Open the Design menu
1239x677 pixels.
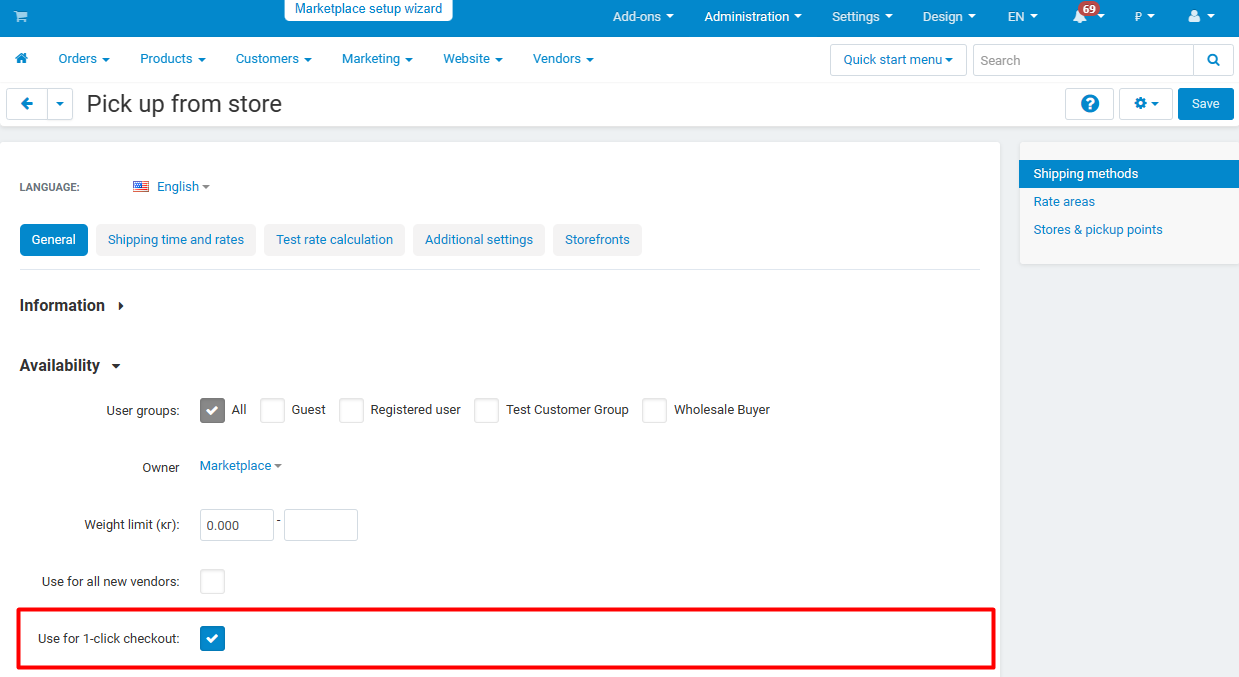click(949, 17)
